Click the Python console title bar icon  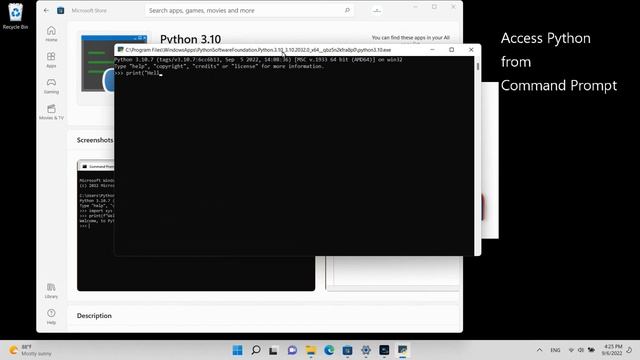(120, 50)
